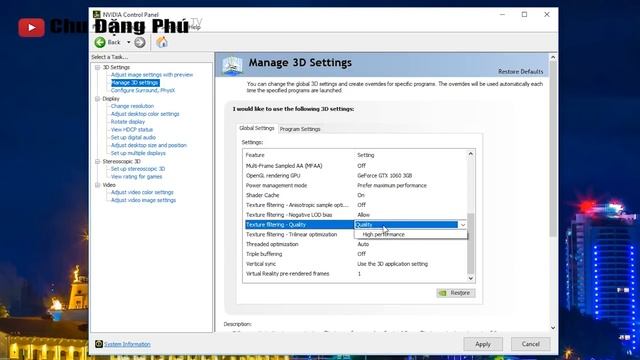Open the Home icon in toolbar
The width and height of the screenshot is (640, 360).
(x=162, y=42)
